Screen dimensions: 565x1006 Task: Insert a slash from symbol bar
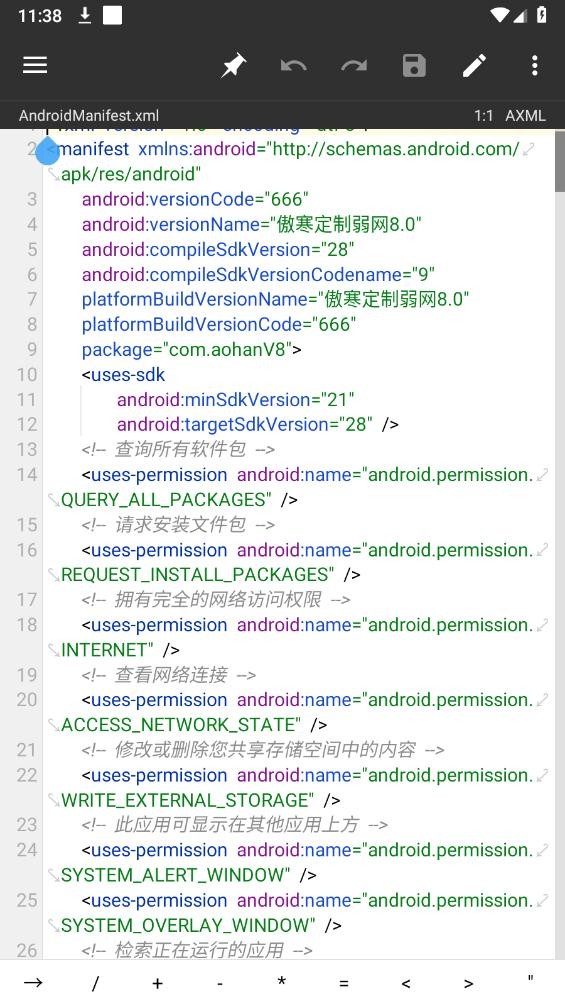[x=95, y=983]
